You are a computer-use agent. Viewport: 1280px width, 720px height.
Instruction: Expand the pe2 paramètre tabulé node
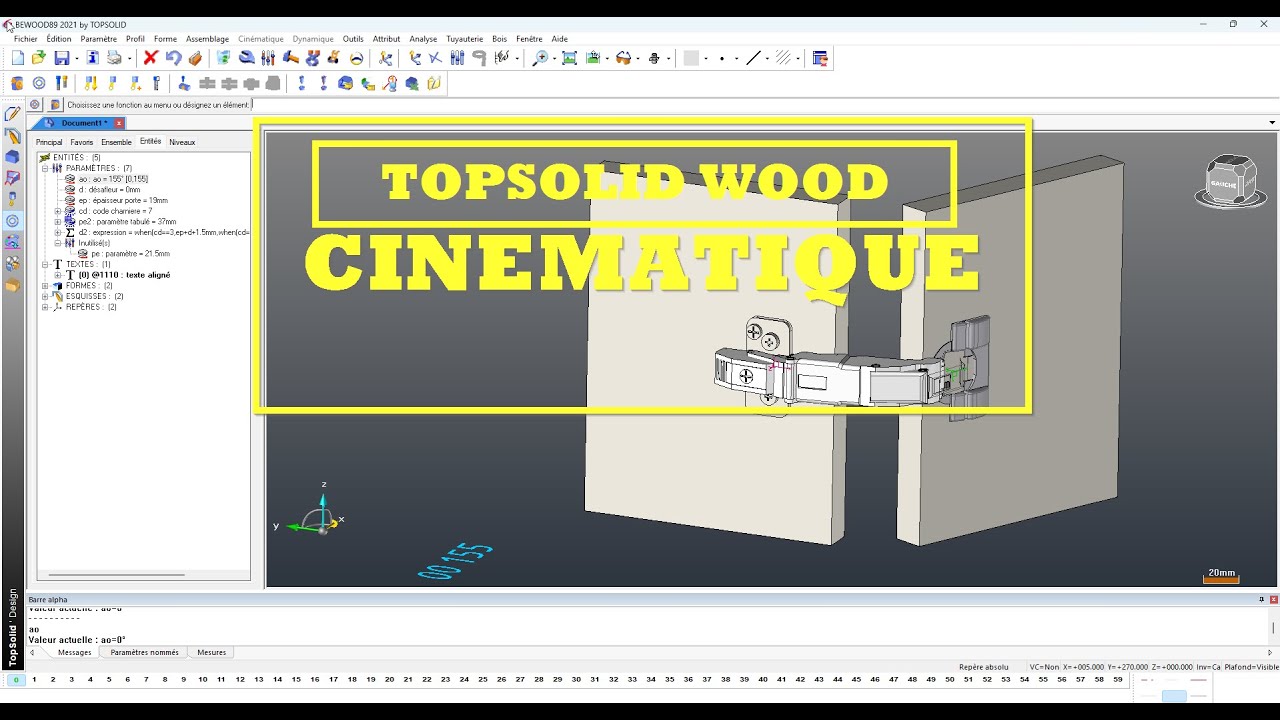tap(59, 222)
